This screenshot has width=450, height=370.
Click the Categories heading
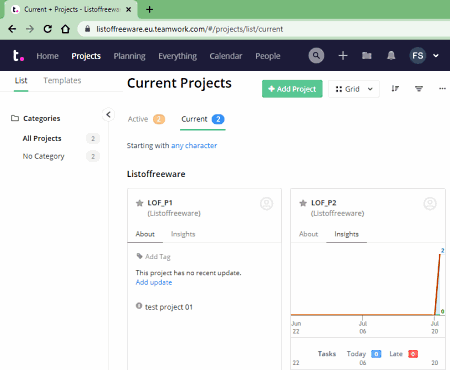pos(42,118)
